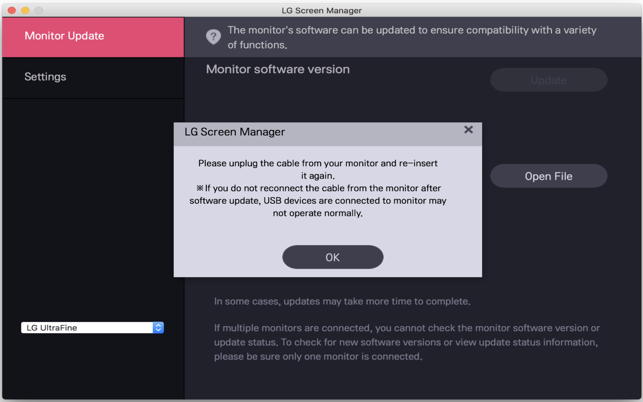Click "In some cases, updates may take more time" text
This screenshot has height=402, width=643.
[x=342, y=301]
